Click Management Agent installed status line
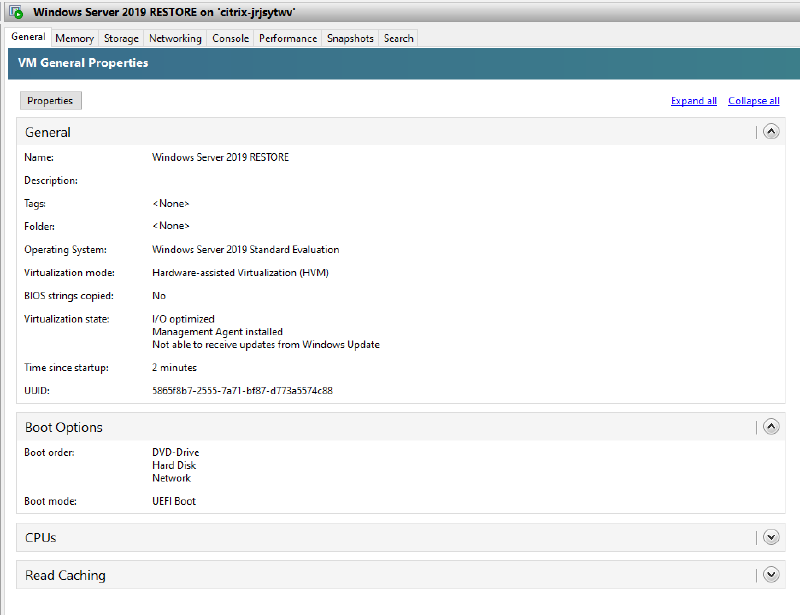Screen dimensions: 800x615 click(x=217, y=332)
